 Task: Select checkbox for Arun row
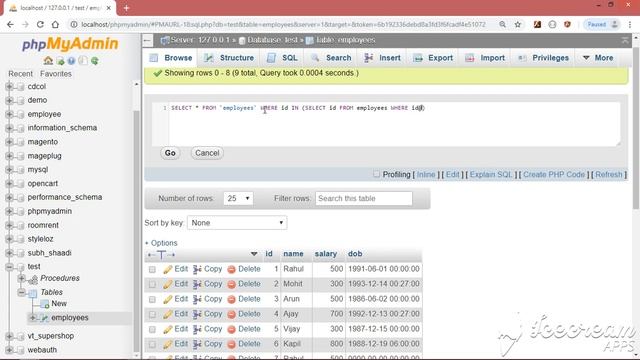click(152, 299)
